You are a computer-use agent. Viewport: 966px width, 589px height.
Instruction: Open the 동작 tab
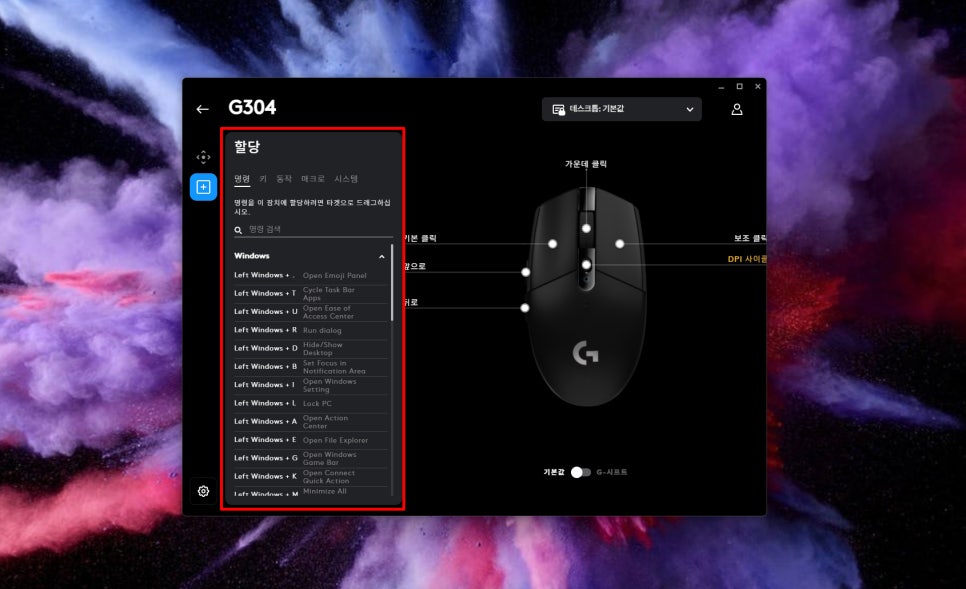point(284,179)
